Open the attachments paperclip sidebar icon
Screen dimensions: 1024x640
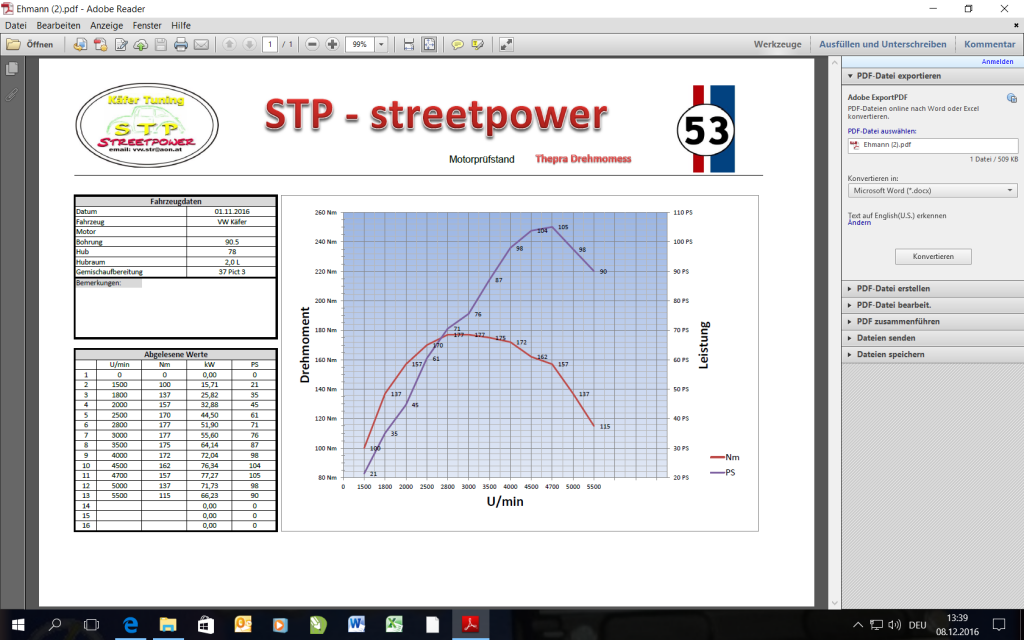pyautogui.click(x=11, y=95)
